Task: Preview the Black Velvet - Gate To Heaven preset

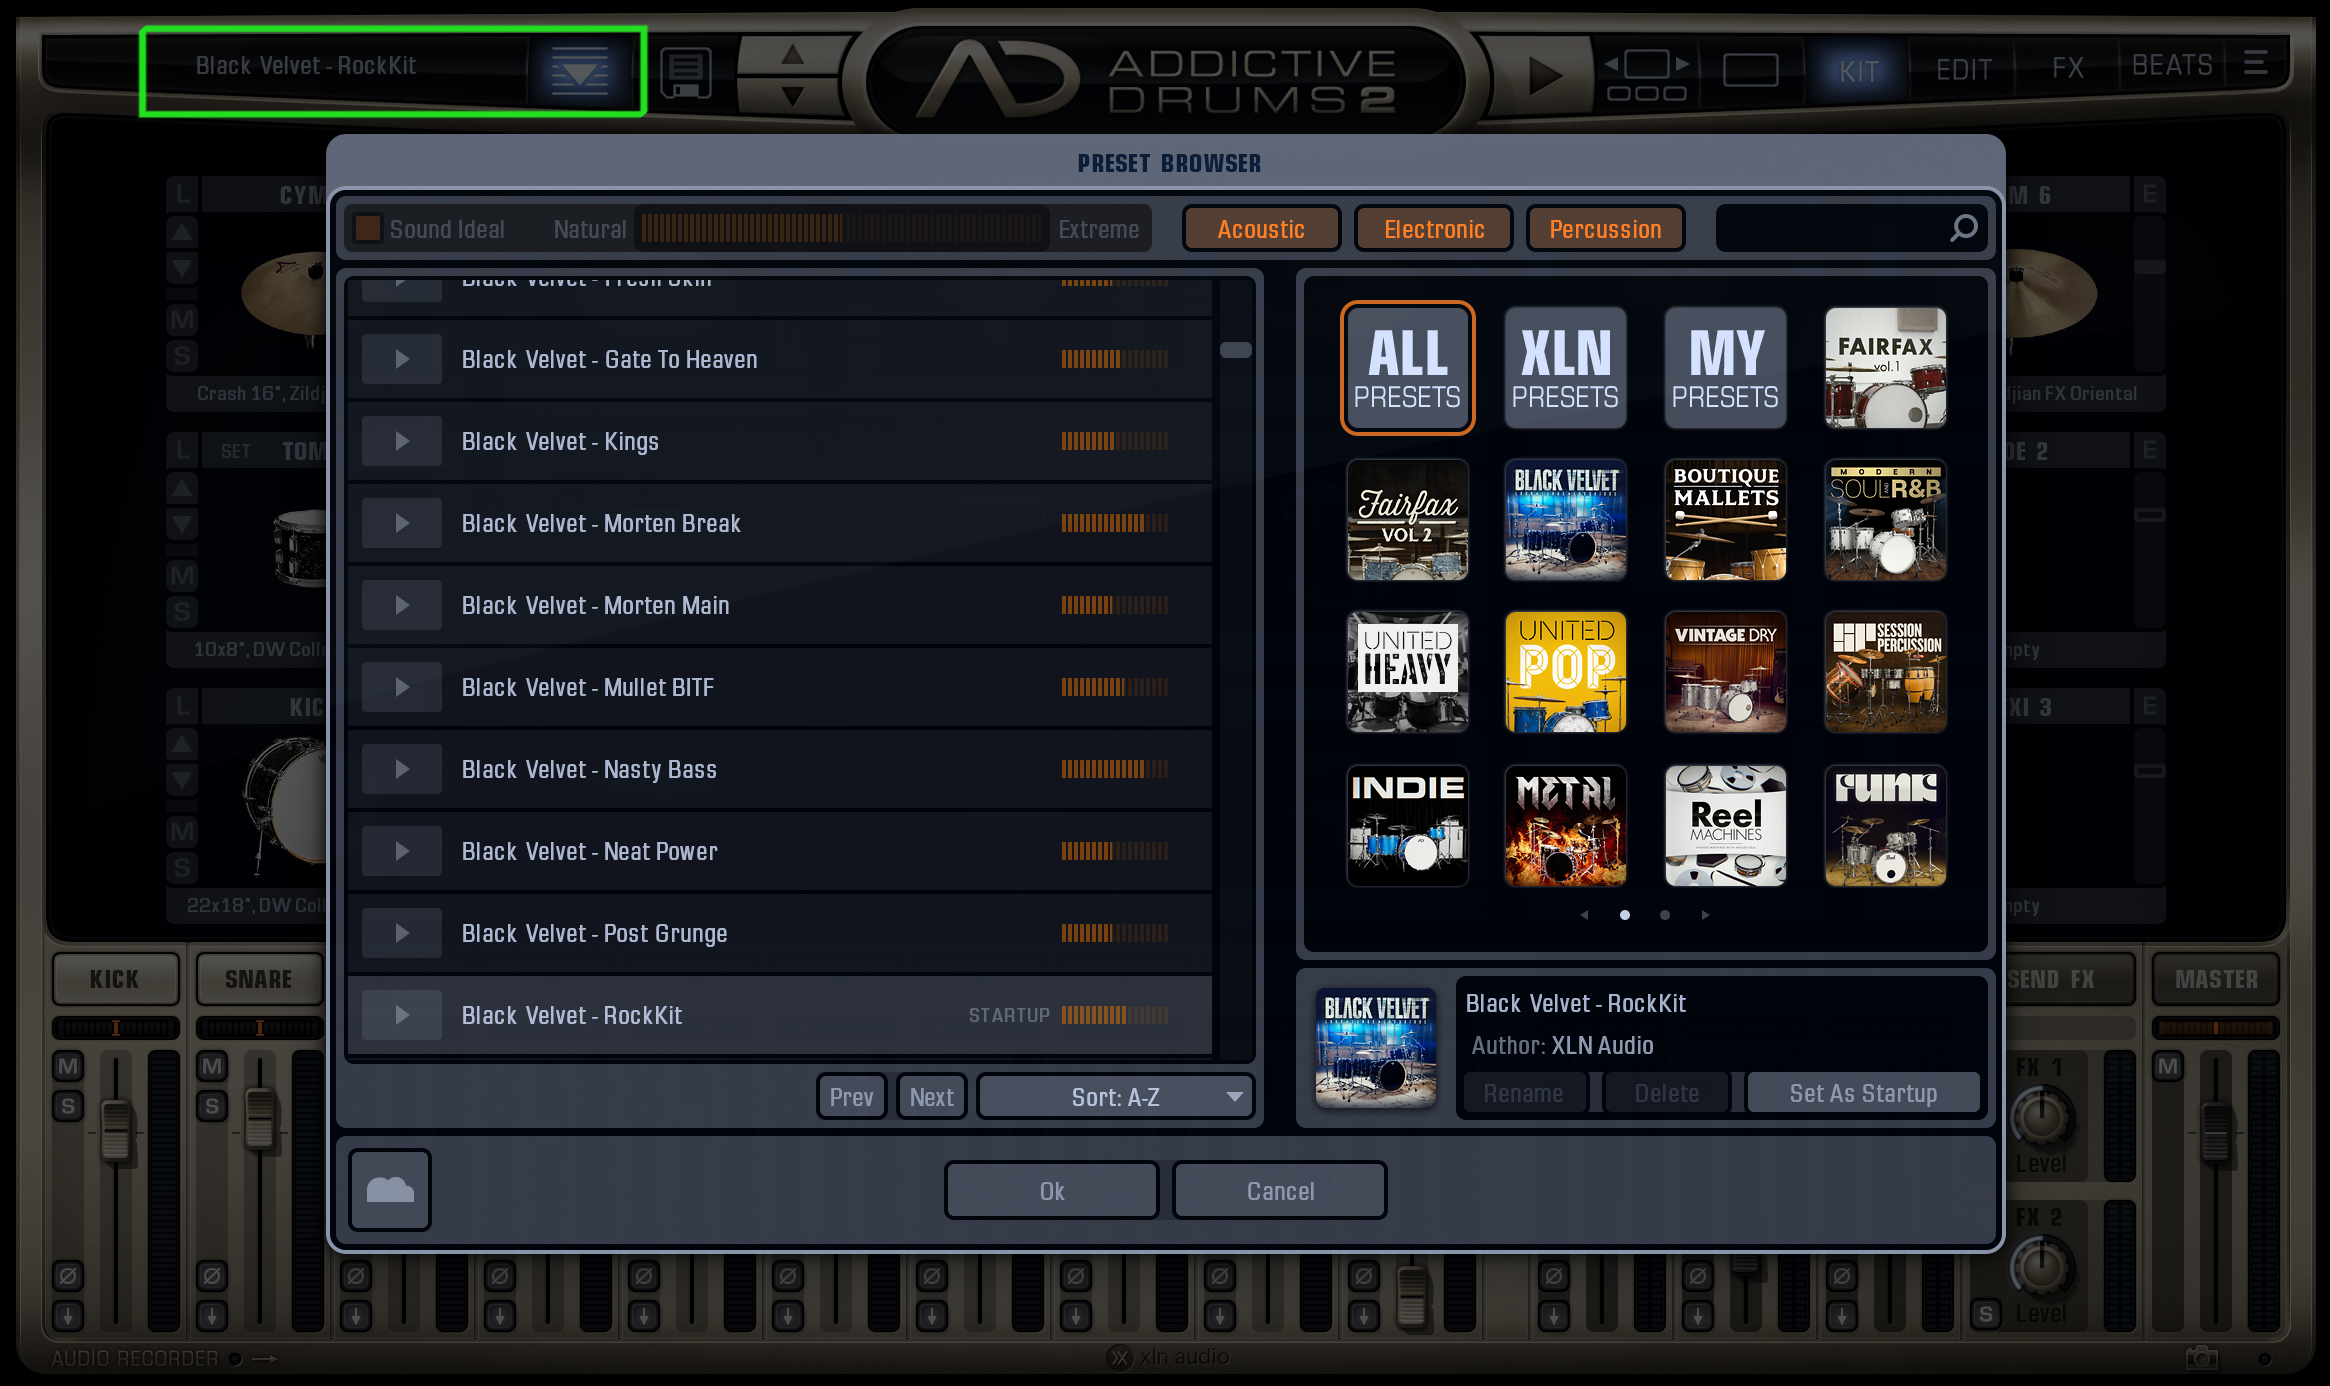Action: click(x=402, y=359)
